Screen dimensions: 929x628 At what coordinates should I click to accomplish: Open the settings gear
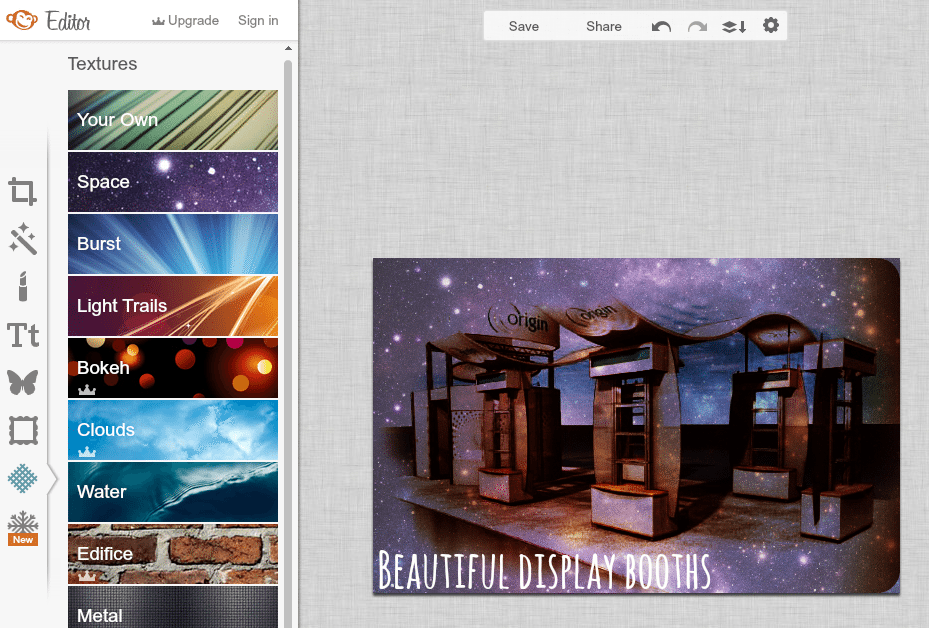(x=770, y=25)
